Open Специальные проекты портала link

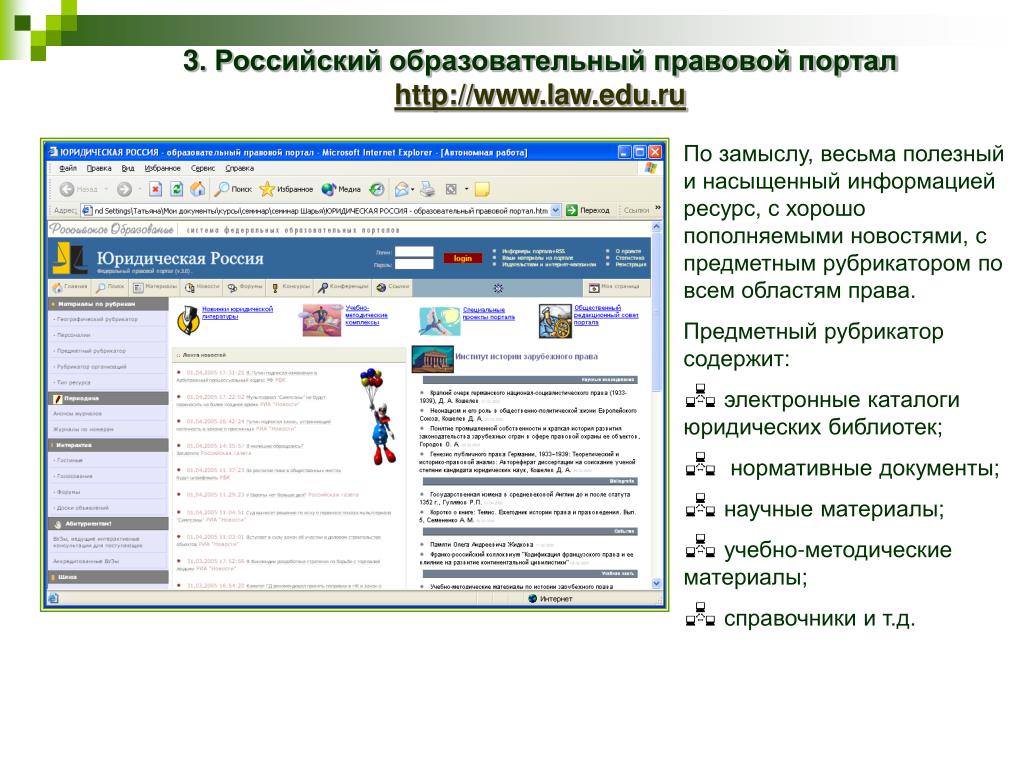point(488,313)
